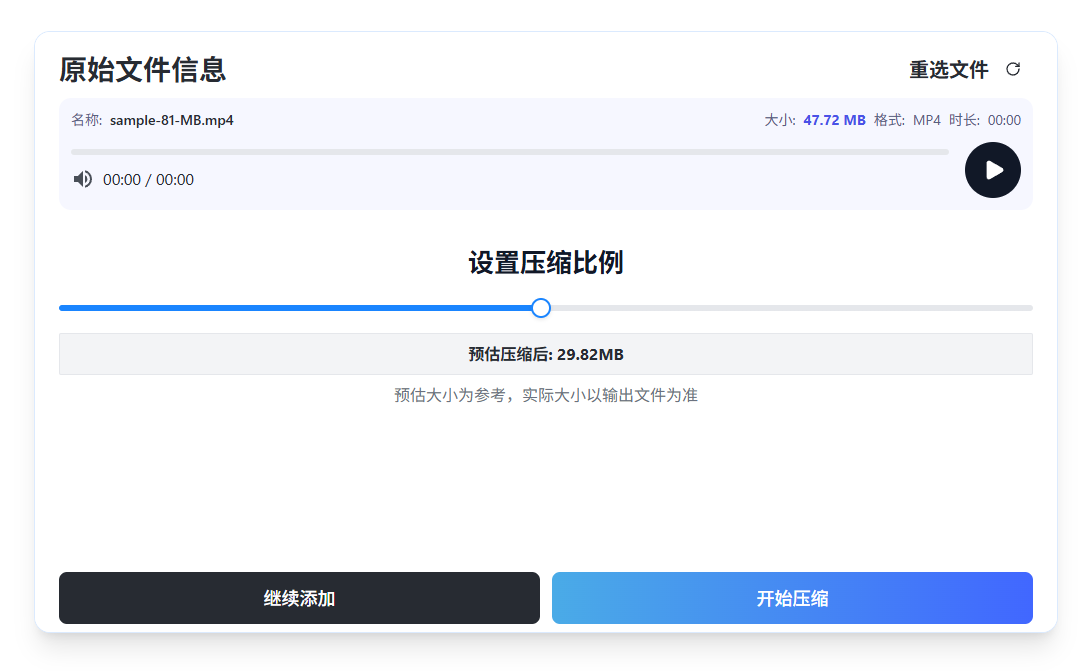Click the compression ratio slider handle
Viewport: 1088px width, 671px height.
coord(541,308)
